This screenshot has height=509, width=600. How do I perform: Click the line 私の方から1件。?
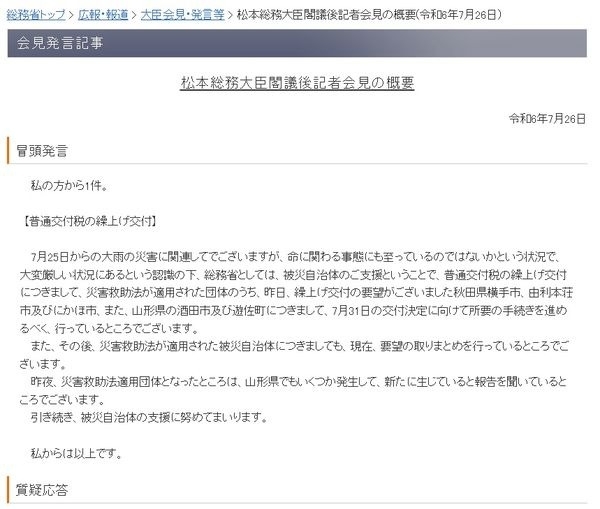click(x=69, y=186)
